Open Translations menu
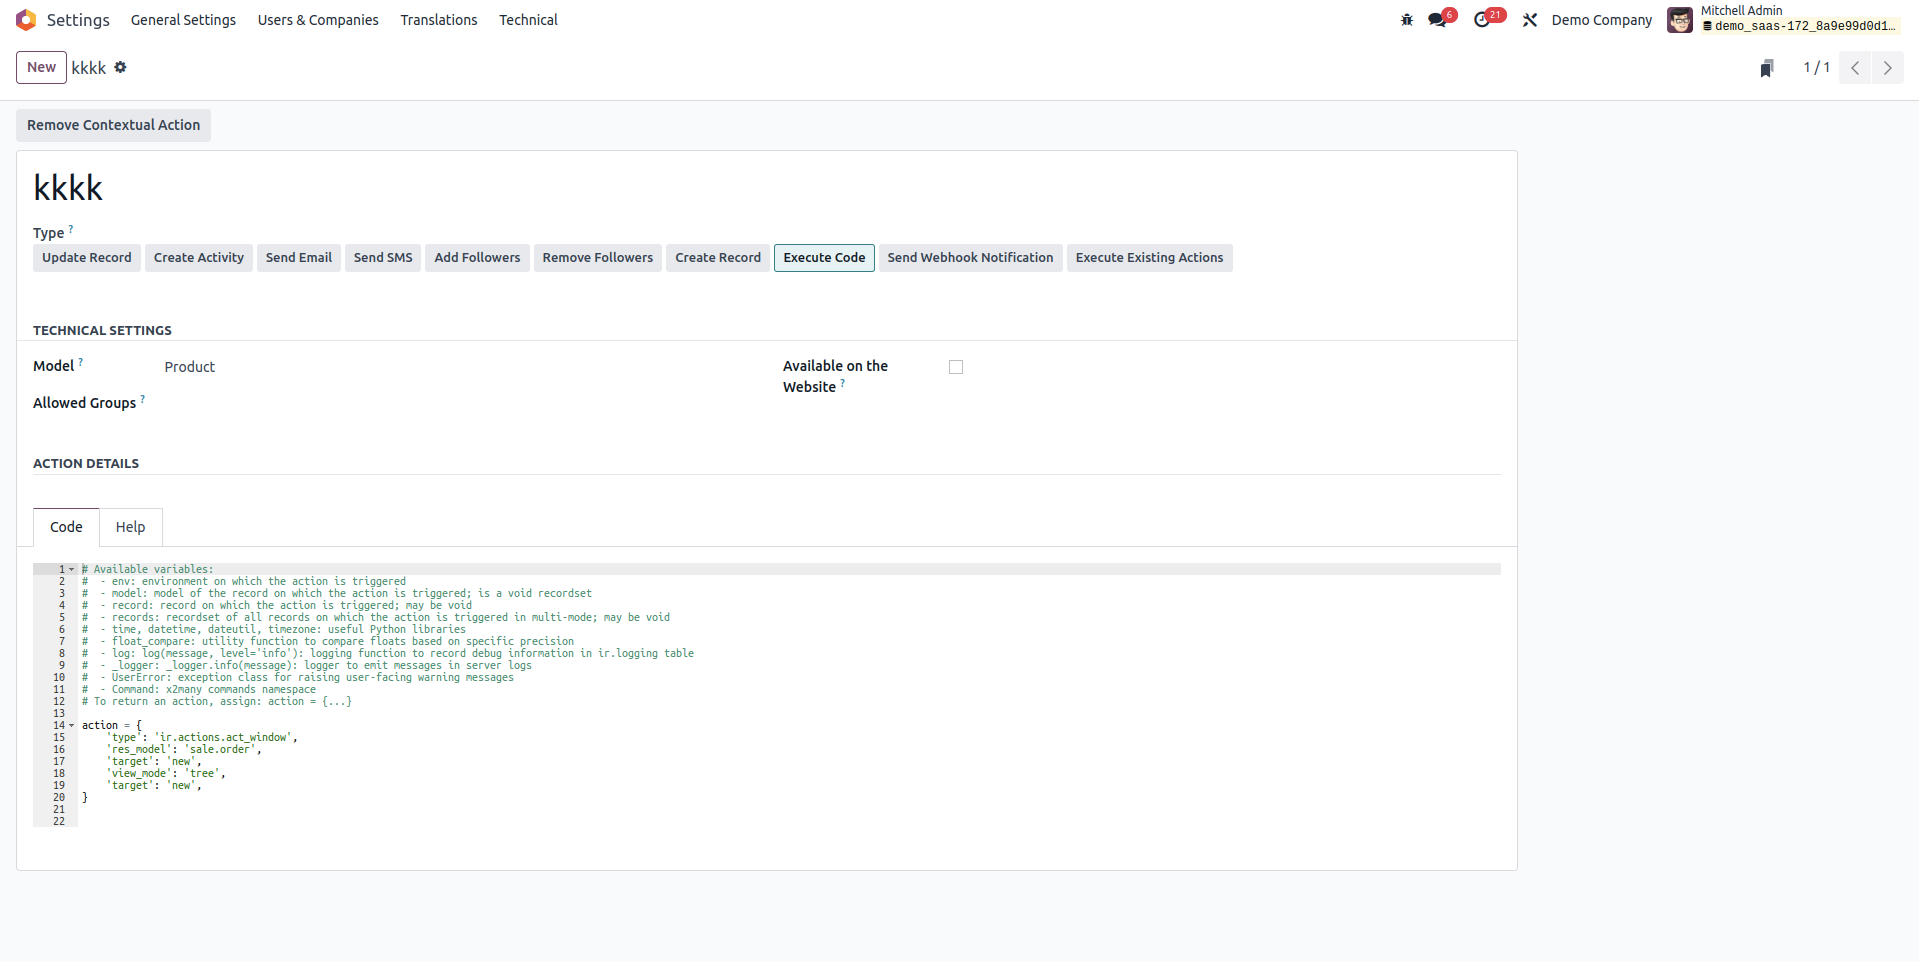The height and width of the screenshot is (962, 1919). coord(439,20)
